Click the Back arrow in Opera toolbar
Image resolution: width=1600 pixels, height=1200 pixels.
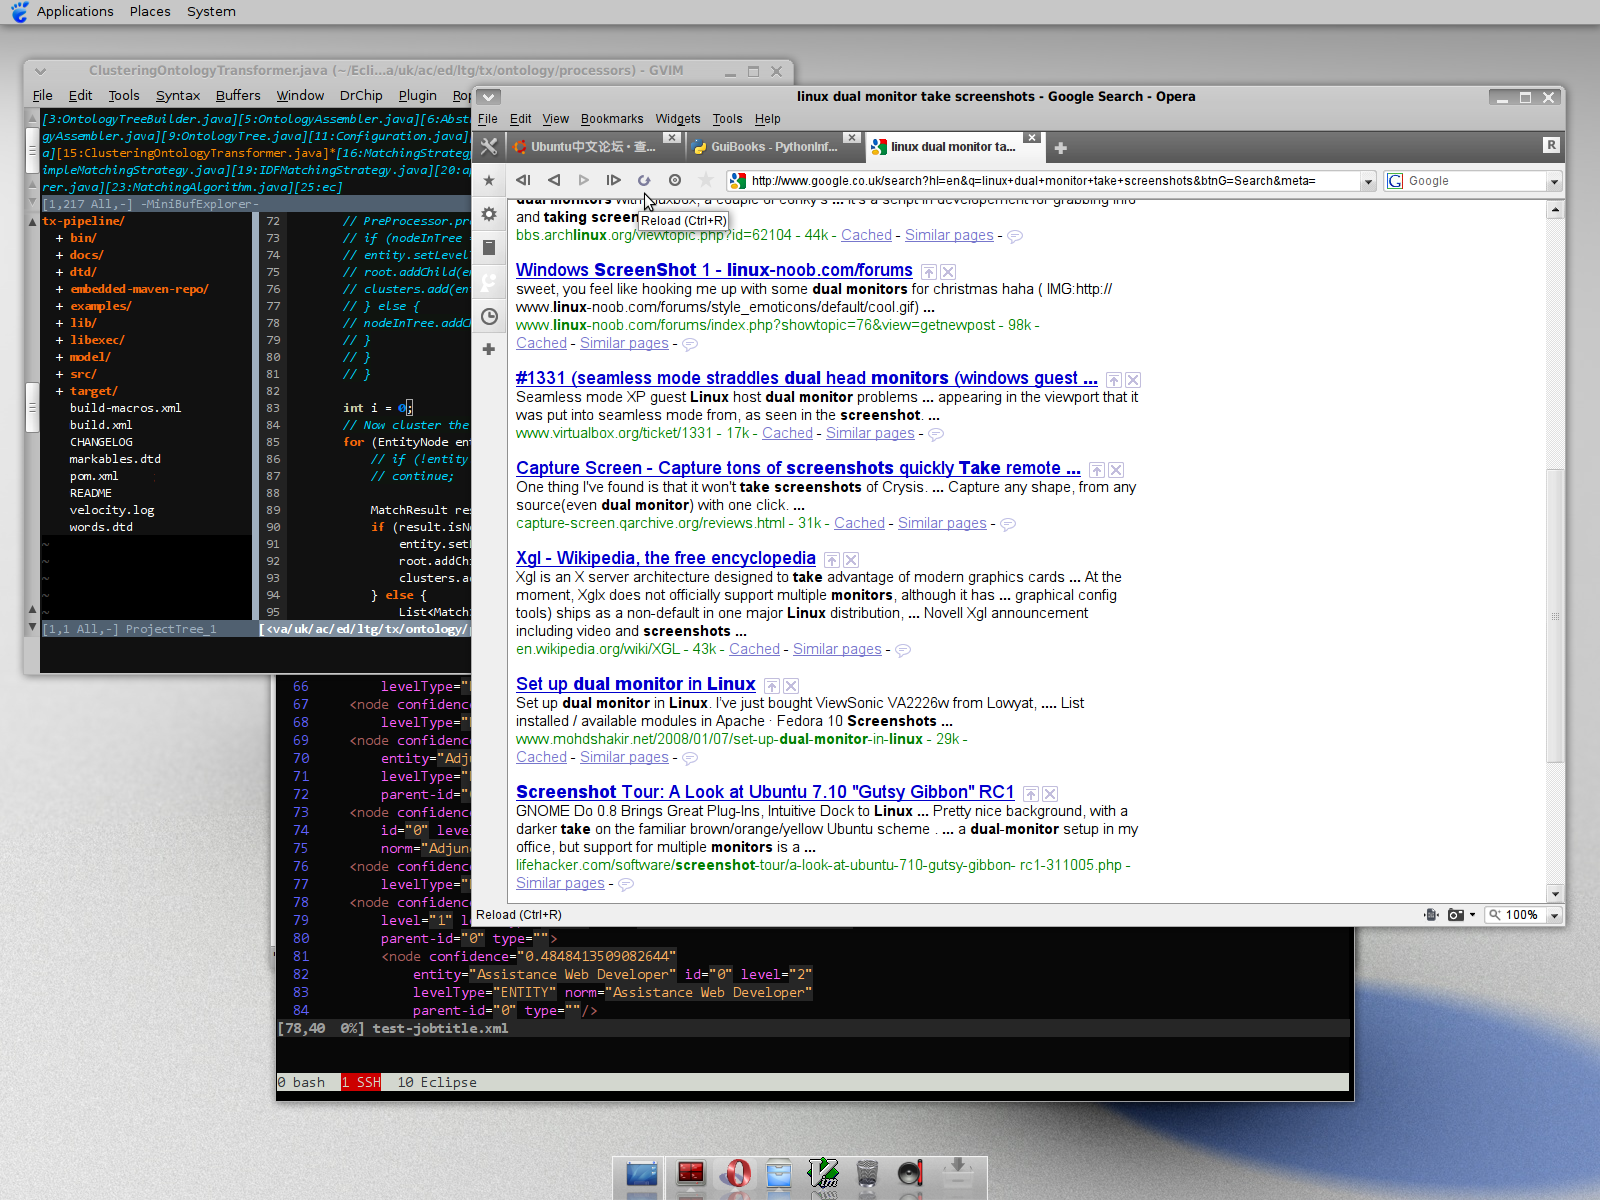554,180
